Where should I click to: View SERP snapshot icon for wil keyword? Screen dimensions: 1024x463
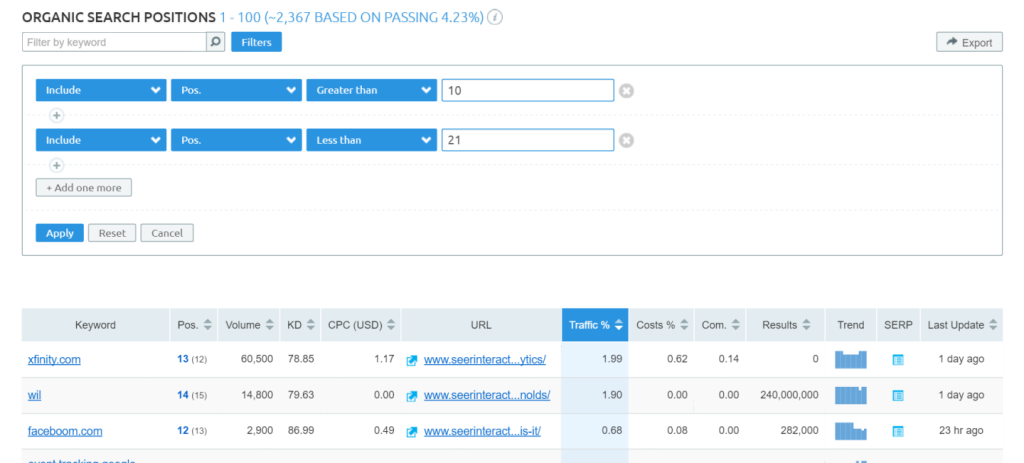(x=898, y=396)
